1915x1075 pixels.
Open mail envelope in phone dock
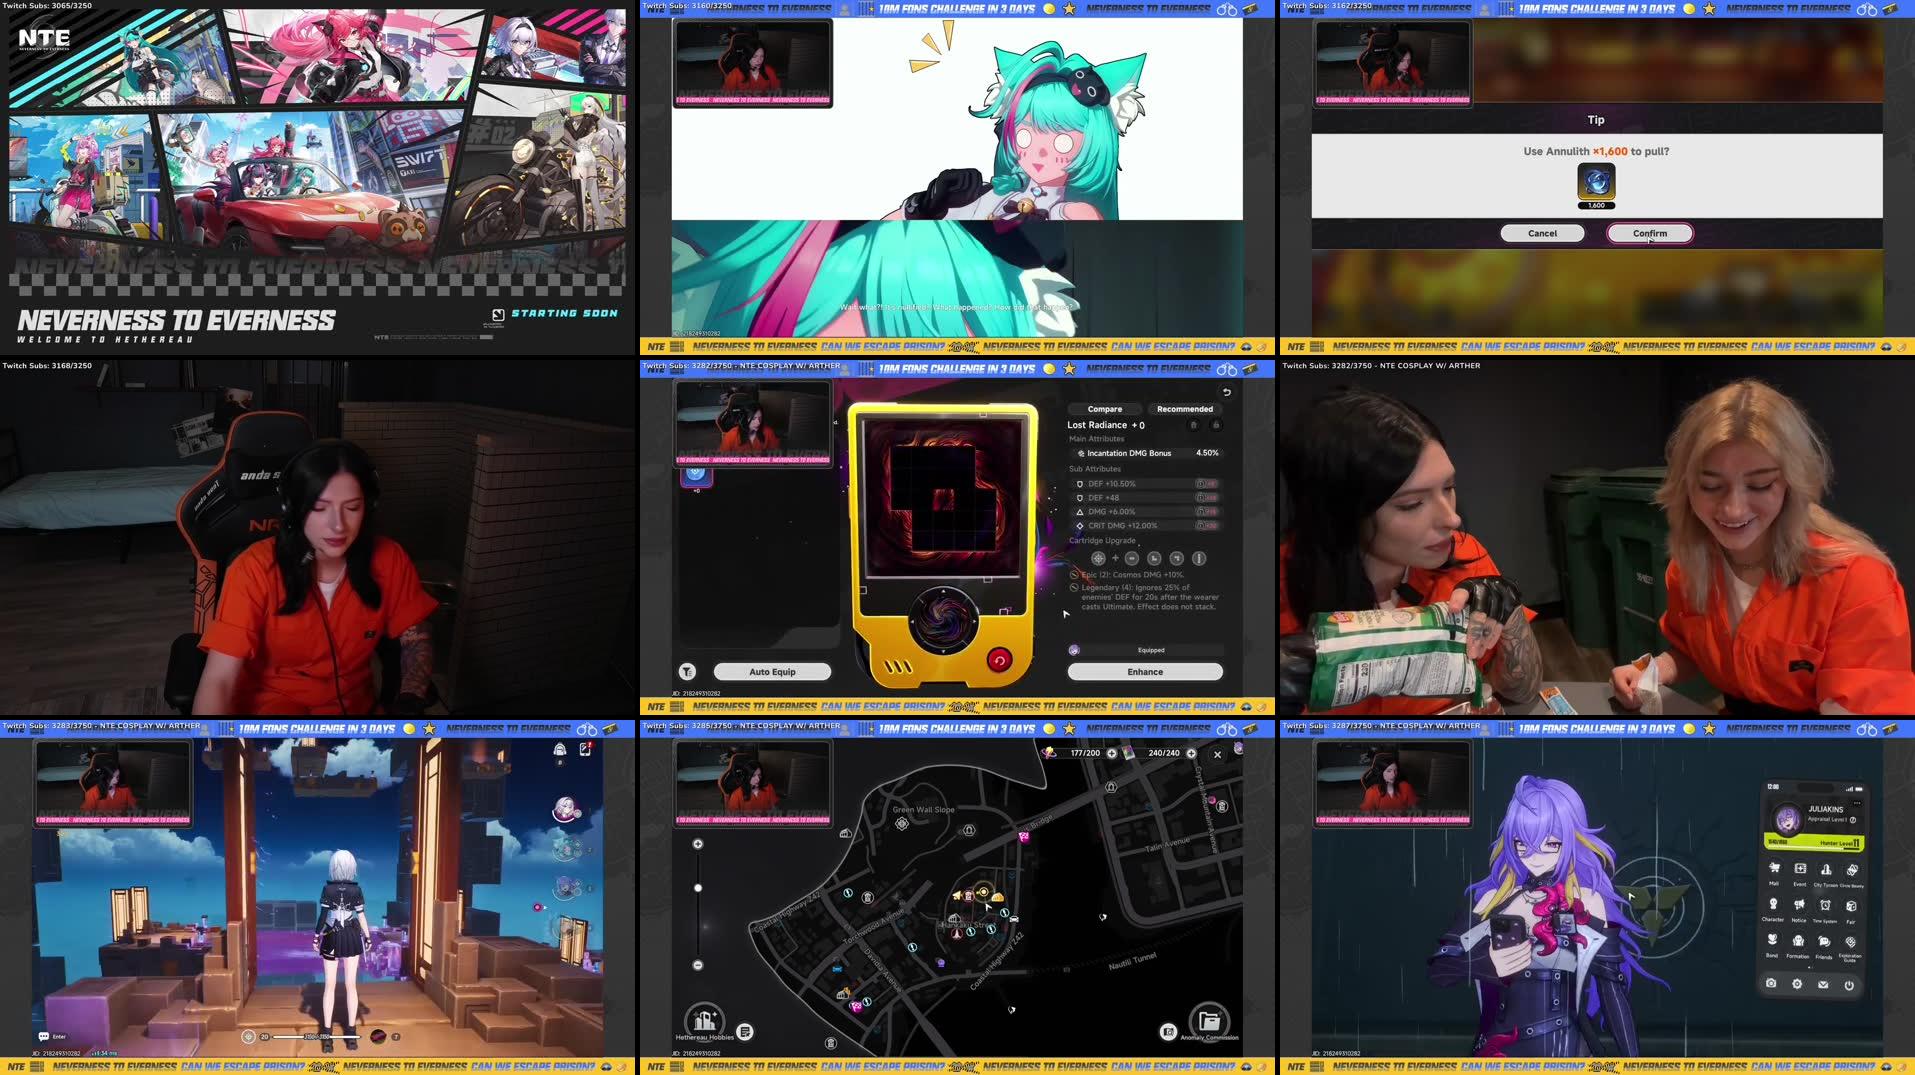coord(1823,985)
